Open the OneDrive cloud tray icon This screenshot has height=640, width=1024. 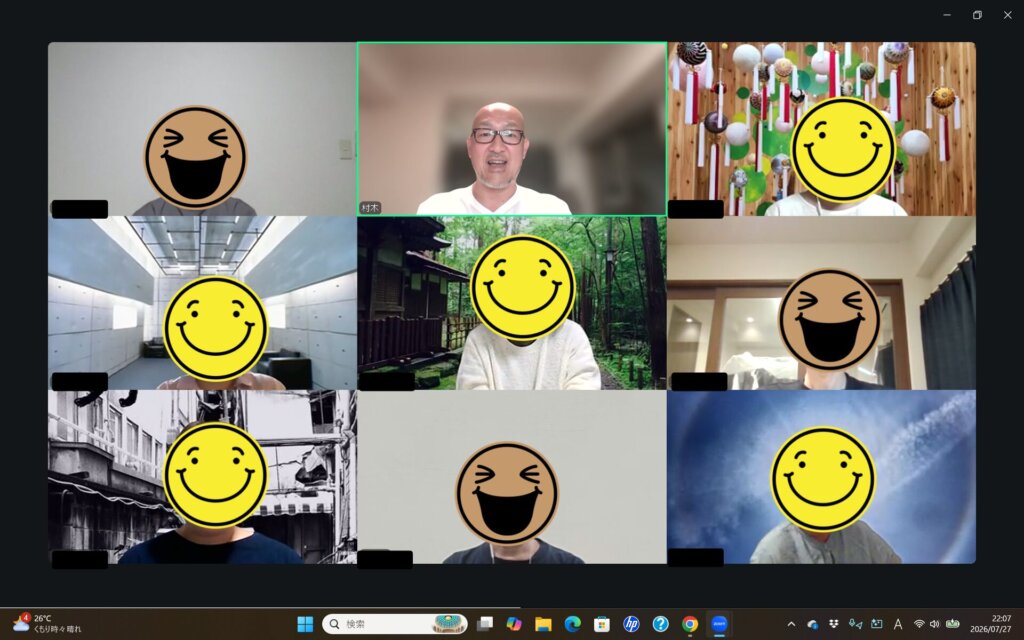(x=812, y=624)
